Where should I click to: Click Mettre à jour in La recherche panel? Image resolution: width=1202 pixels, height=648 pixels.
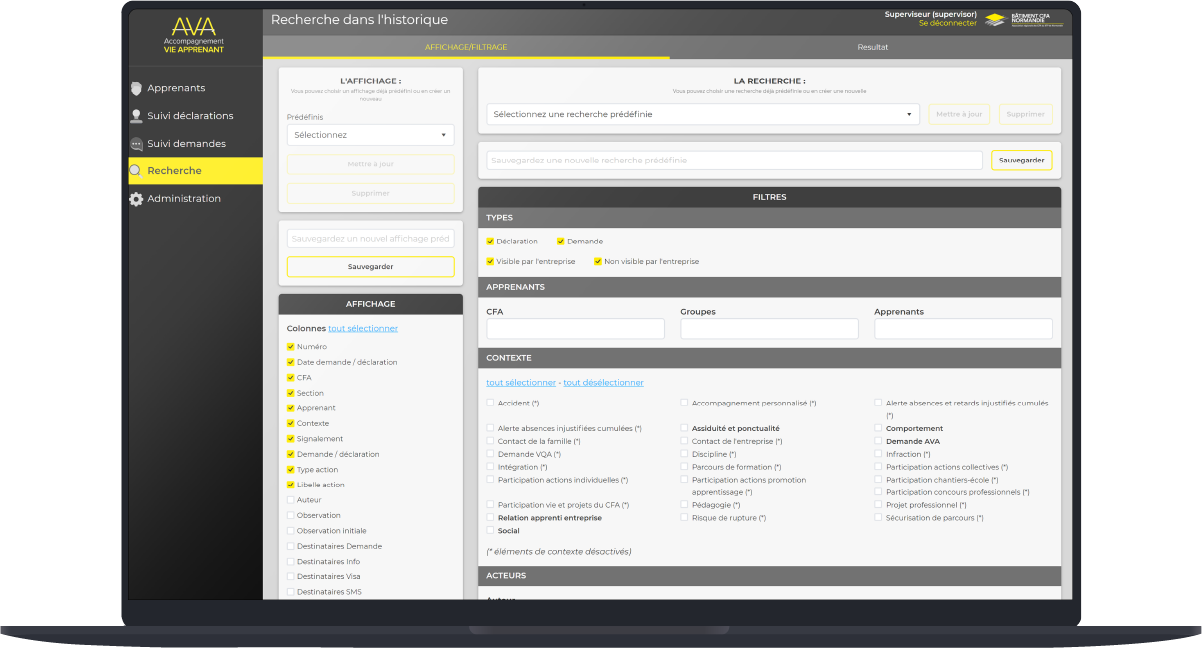coord(959,114)
